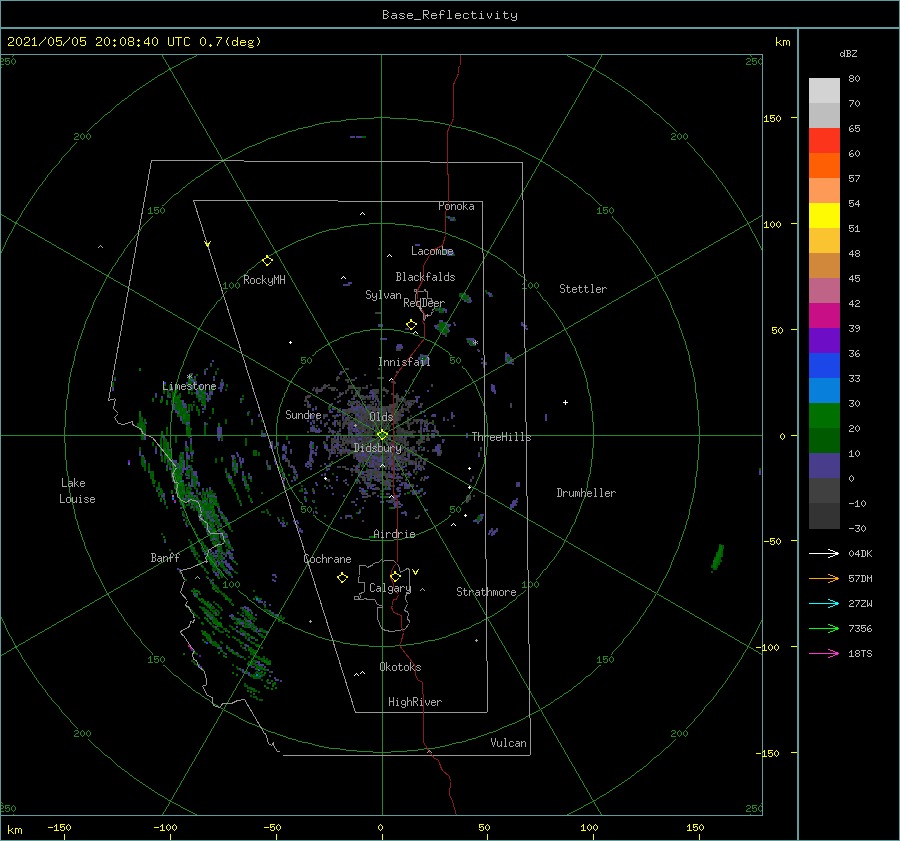The width and height of the screenshot is (900, 841).
Task: Click the Airdrie label
Action: [x=394, y=534]
